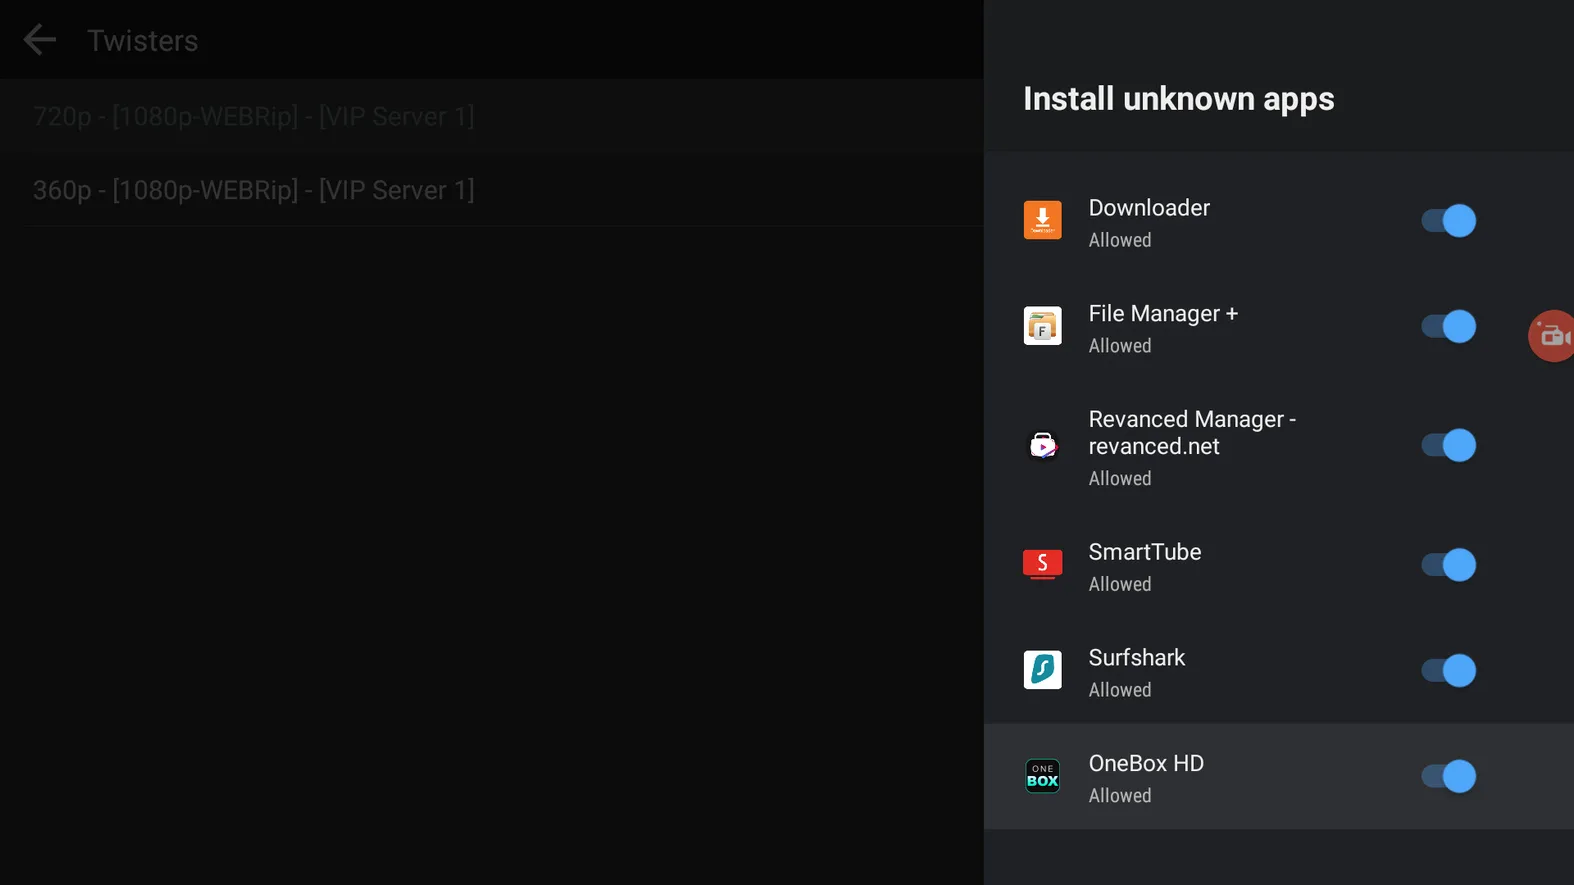Toggle OneBox HD install permission

click(x=1449, y=776)
